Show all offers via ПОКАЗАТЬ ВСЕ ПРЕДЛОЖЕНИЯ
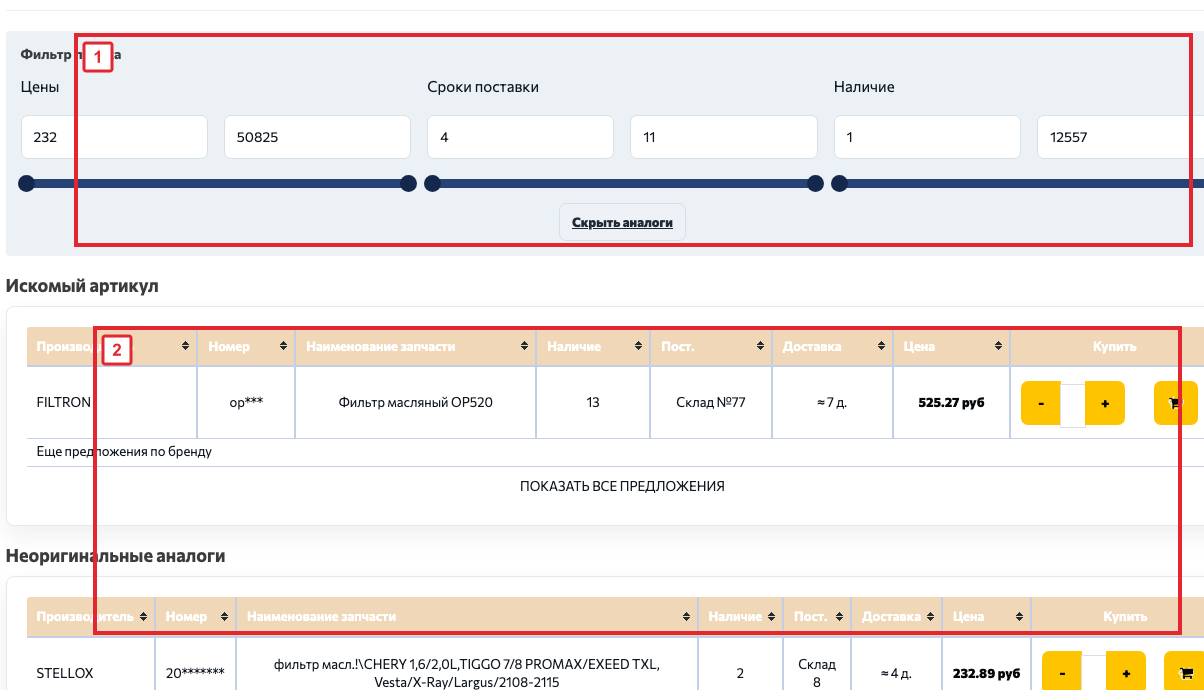The height and width of the screenshot is (690, 1204). click(x=622, y=486)
